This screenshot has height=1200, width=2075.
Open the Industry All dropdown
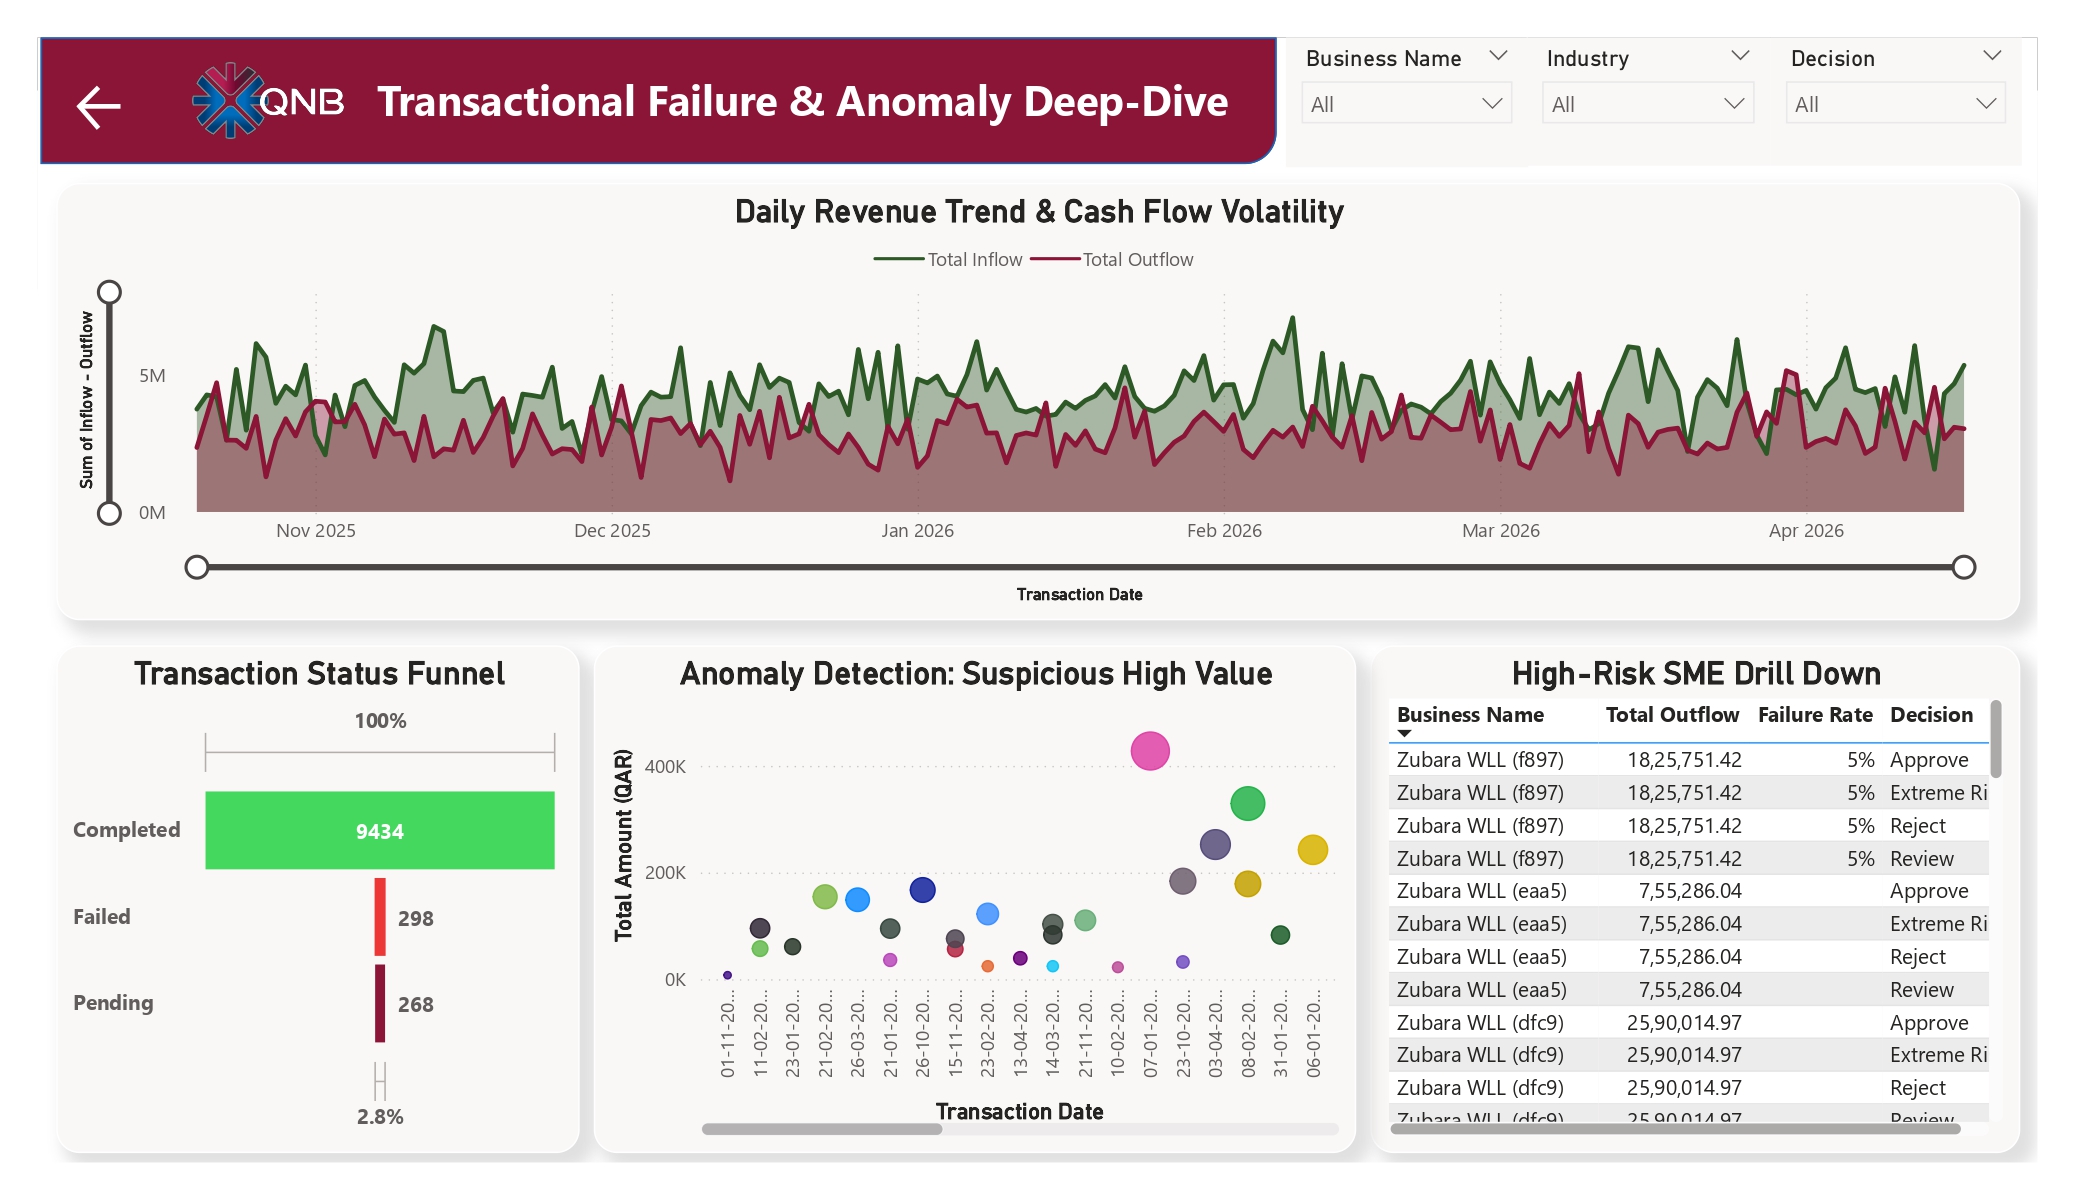click(x=1647, y=104)
